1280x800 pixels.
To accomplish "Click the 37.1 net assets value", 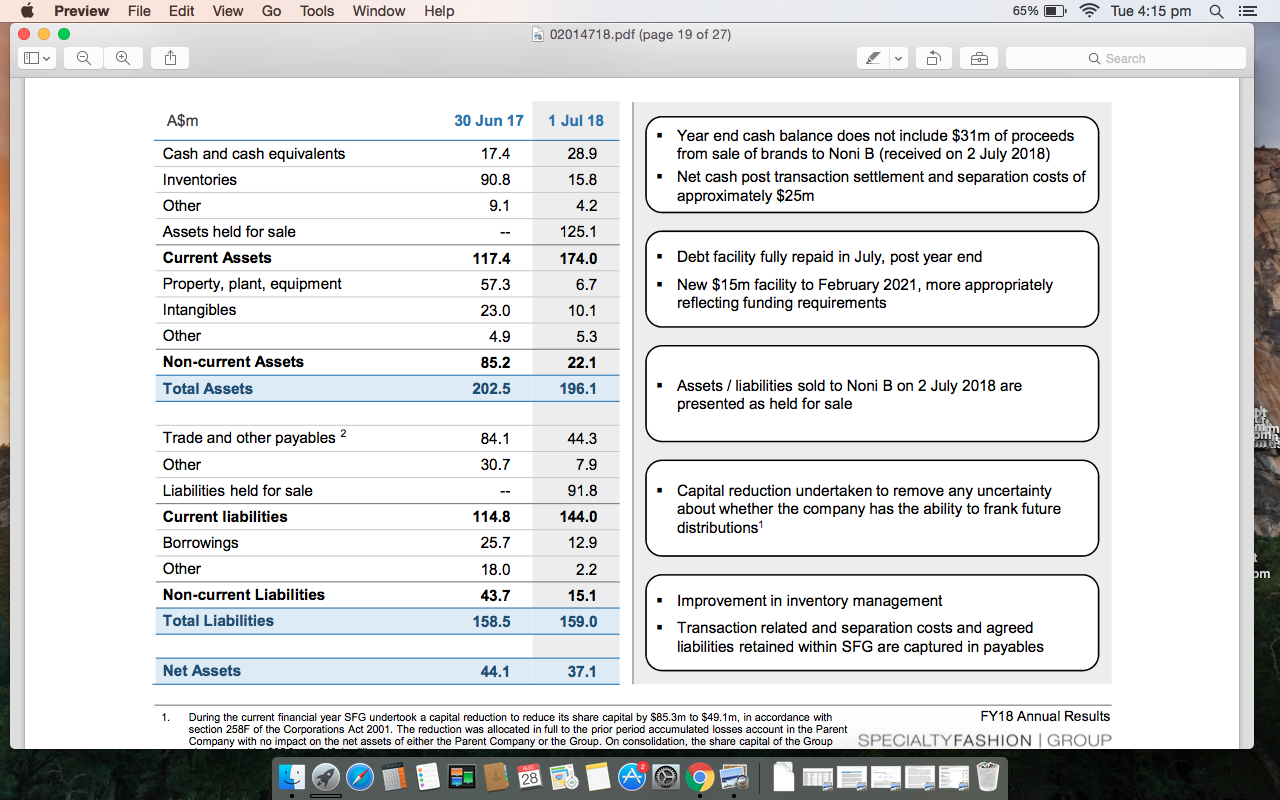I will tap(582, 672).
